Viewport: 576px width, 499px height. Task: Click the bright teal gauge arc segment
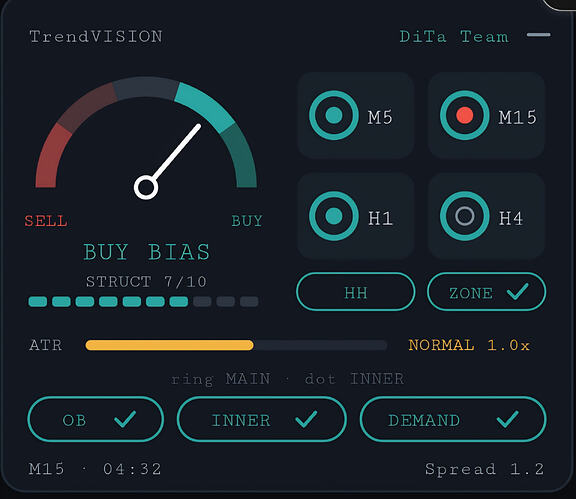[x=206, y=106]
